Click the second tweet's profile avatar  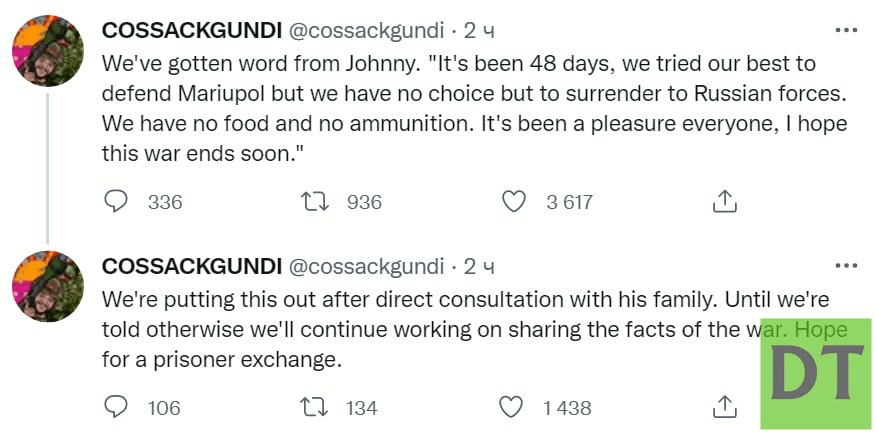[x=48, y=286]
